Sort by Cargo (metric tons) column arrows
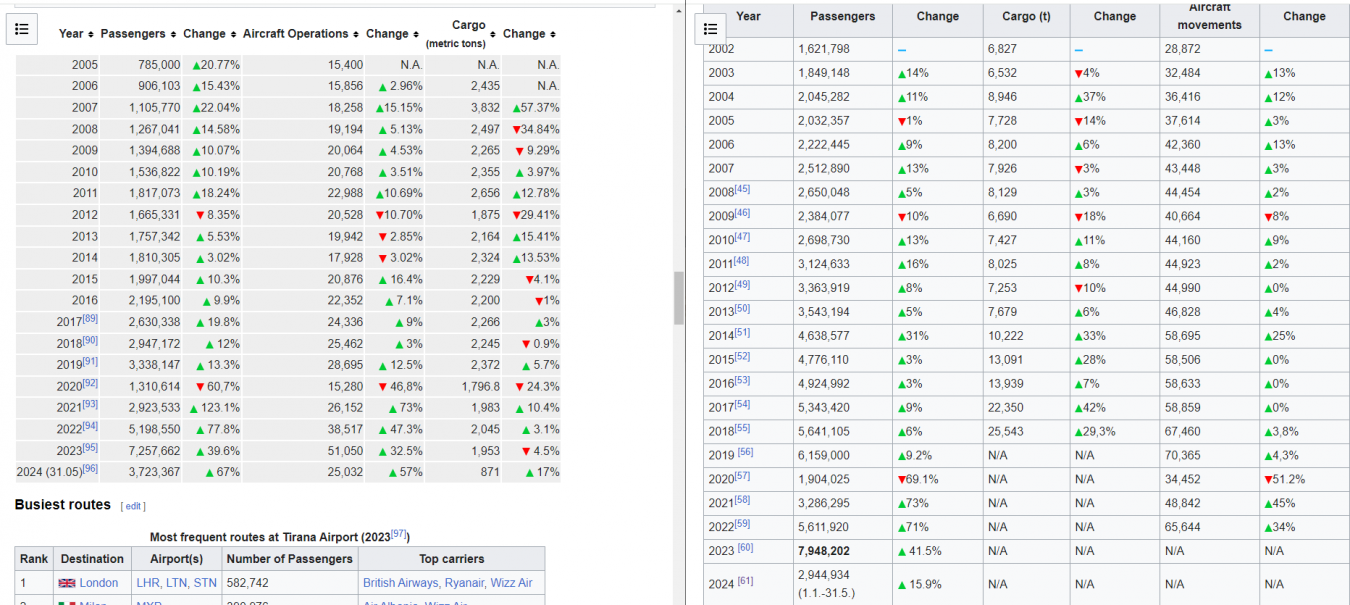The image size is (1350, 605). tap(492, 35)
